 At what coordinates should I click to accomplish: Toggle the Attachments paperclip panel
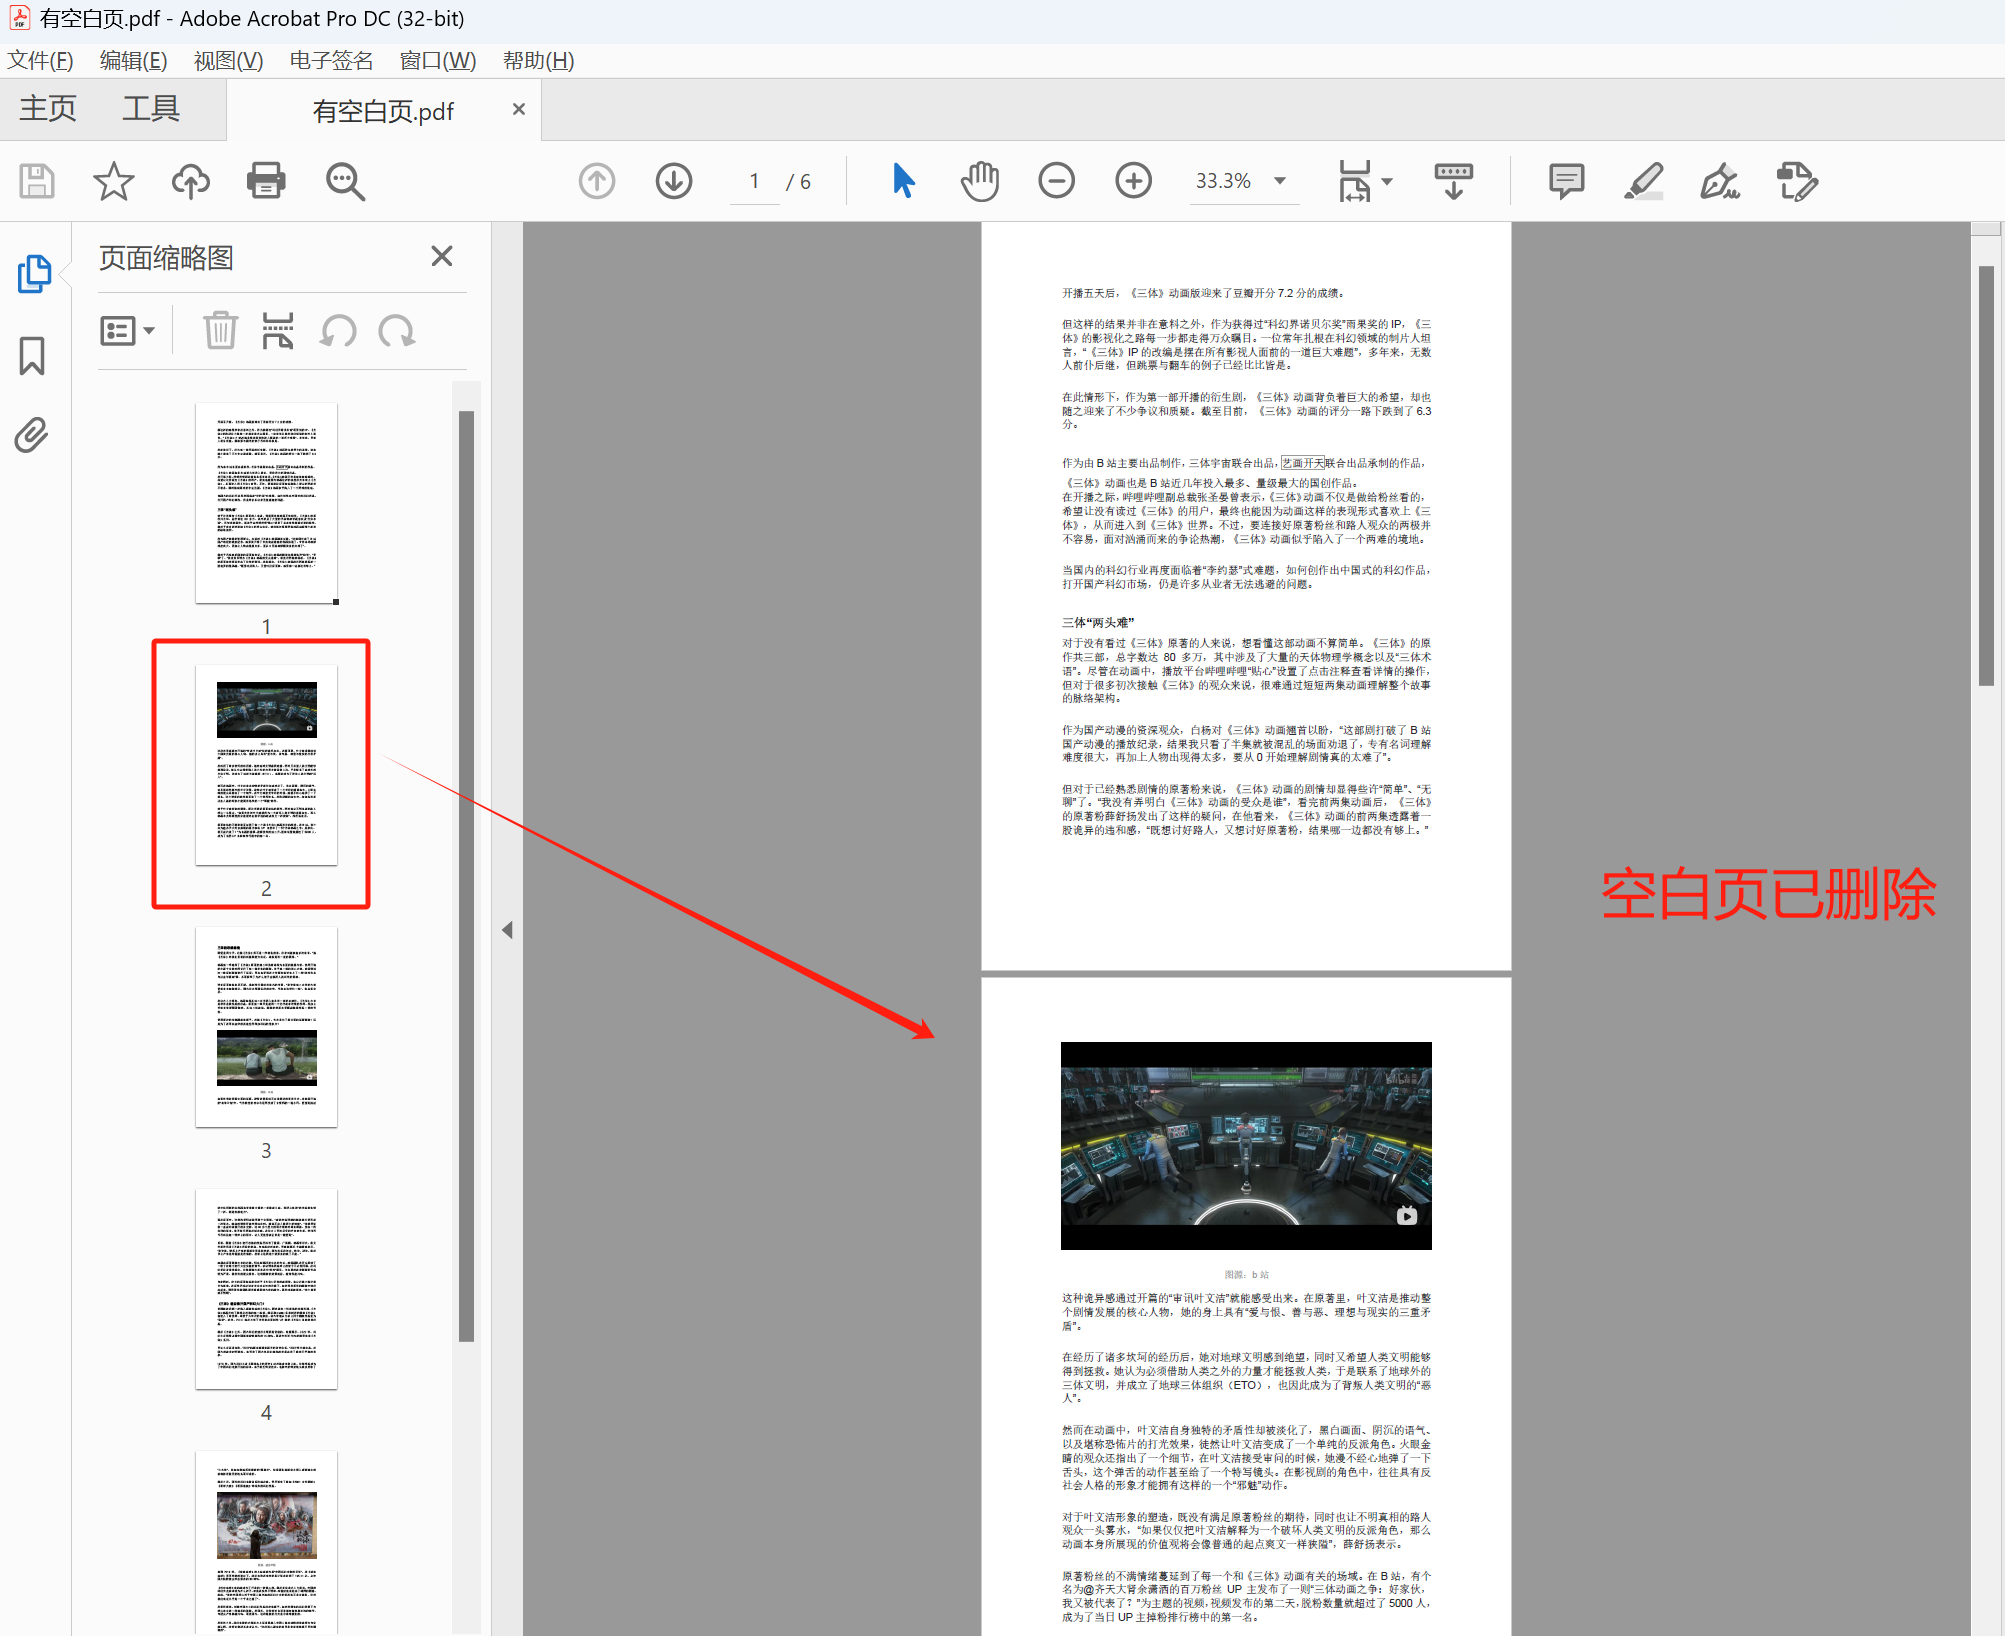(33, 435)
